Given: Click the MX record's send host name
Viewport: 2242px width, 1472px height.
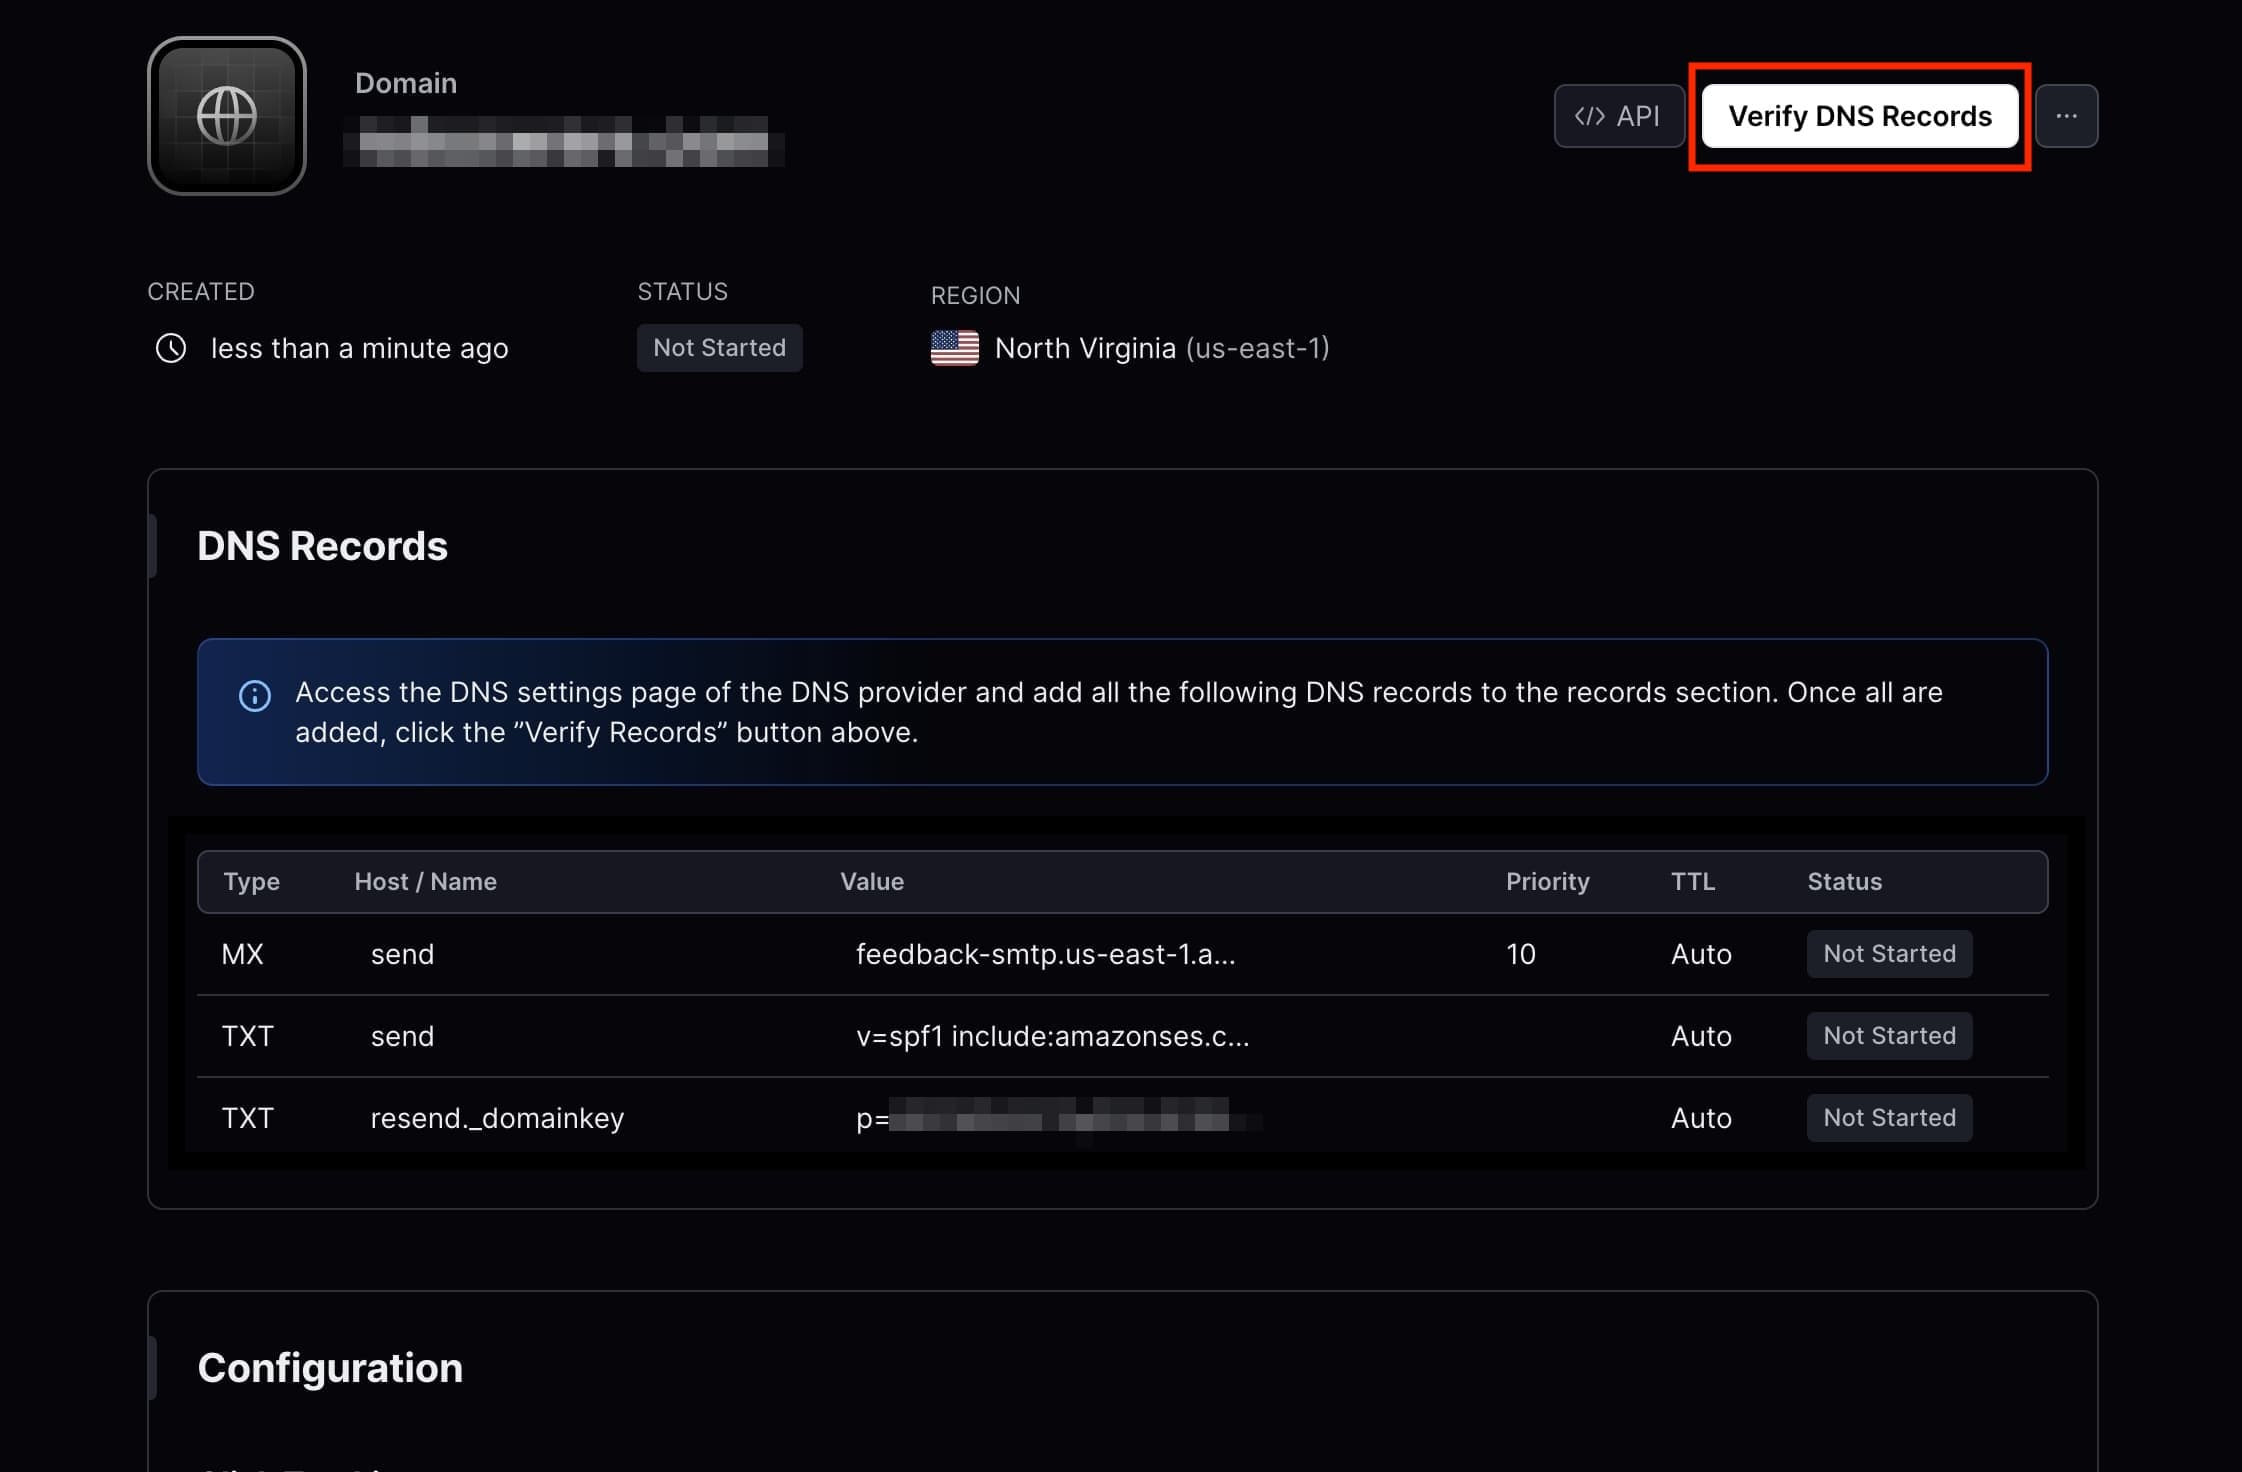Looking at the screenshot, I should [x=402, y=954].
